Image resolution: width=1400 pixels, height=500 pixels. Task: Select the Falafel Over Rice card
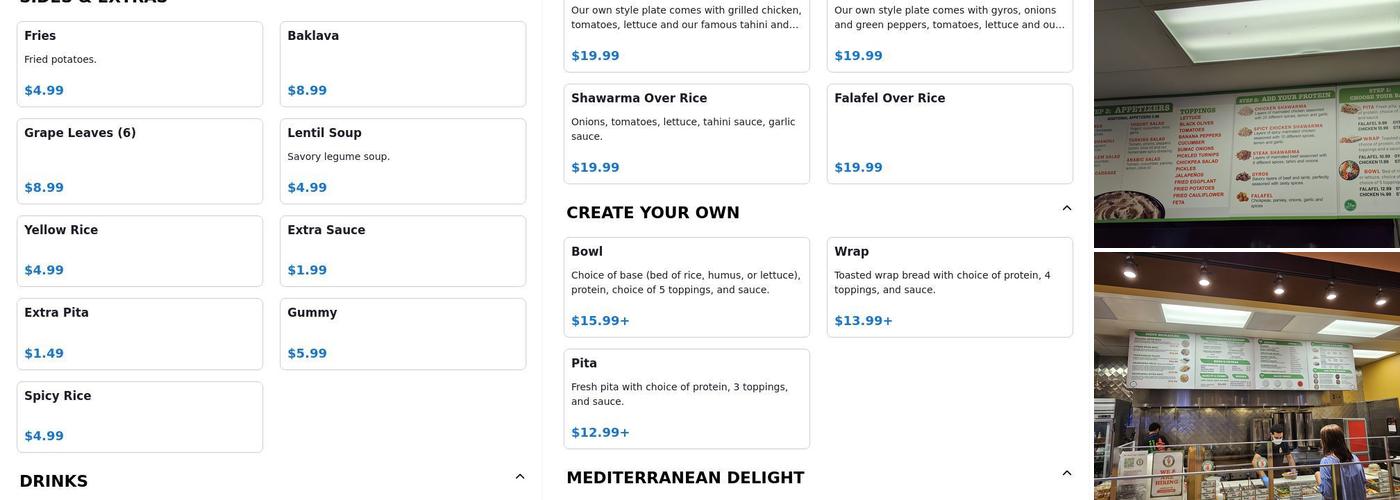(949, 134)
